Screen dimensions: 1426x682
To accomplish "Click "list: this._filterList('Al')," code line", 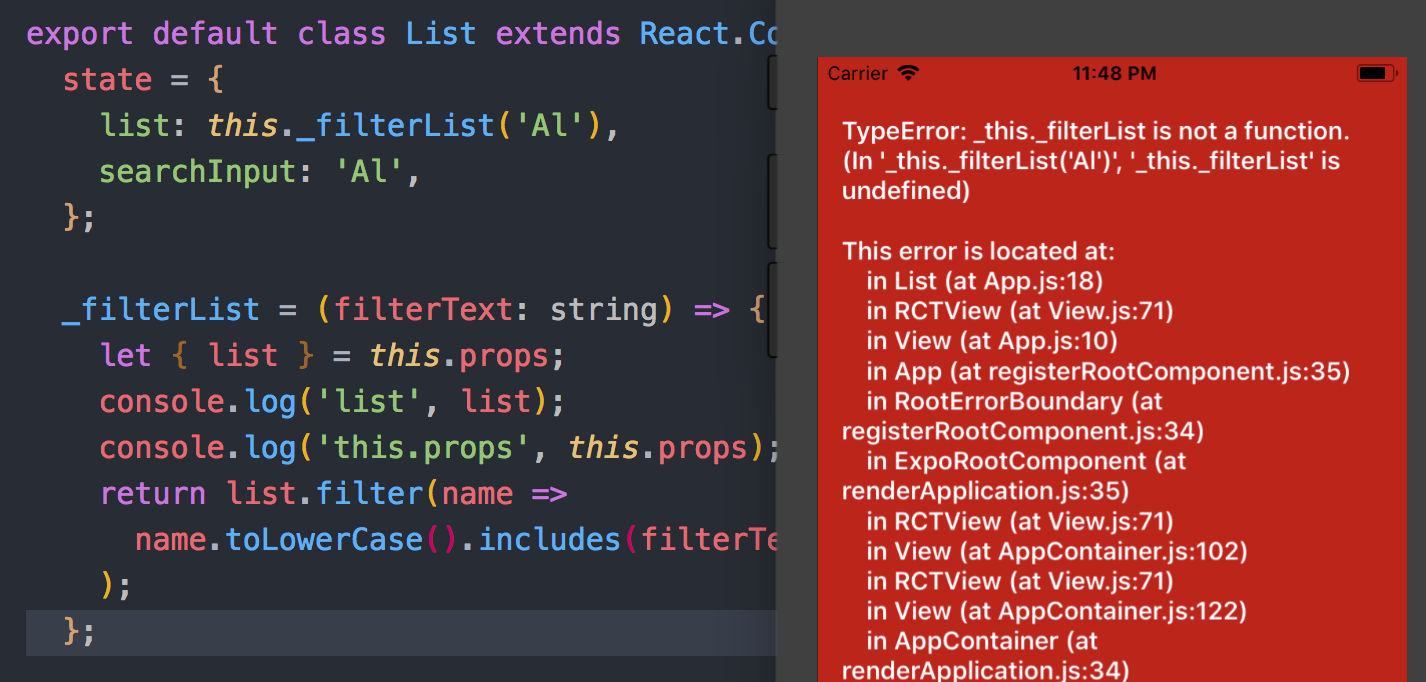I will tap(361, 125).
